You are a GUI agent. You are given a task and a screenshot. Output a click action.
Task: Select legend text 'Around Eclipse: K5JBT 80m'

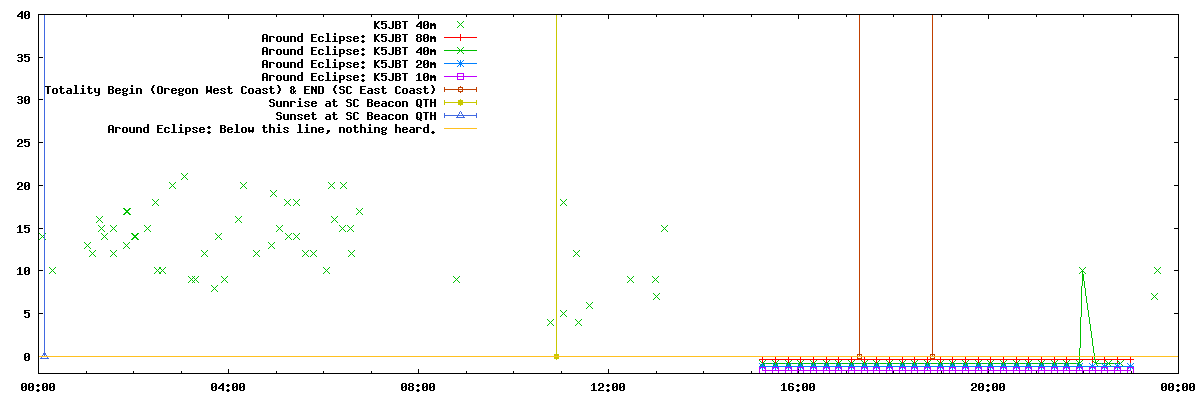(x=349, y=37)
